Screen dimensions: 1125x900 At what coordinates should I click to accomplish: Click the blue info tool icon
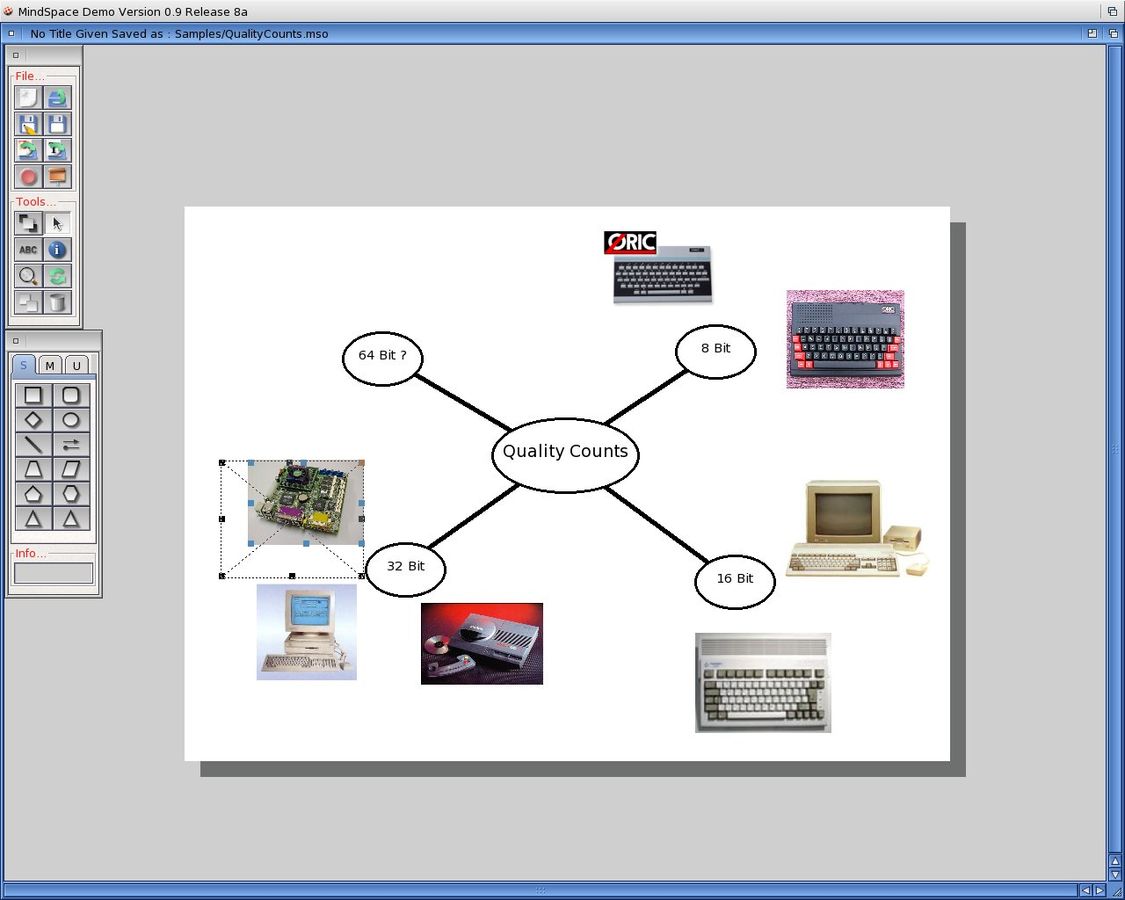(58, 250)
